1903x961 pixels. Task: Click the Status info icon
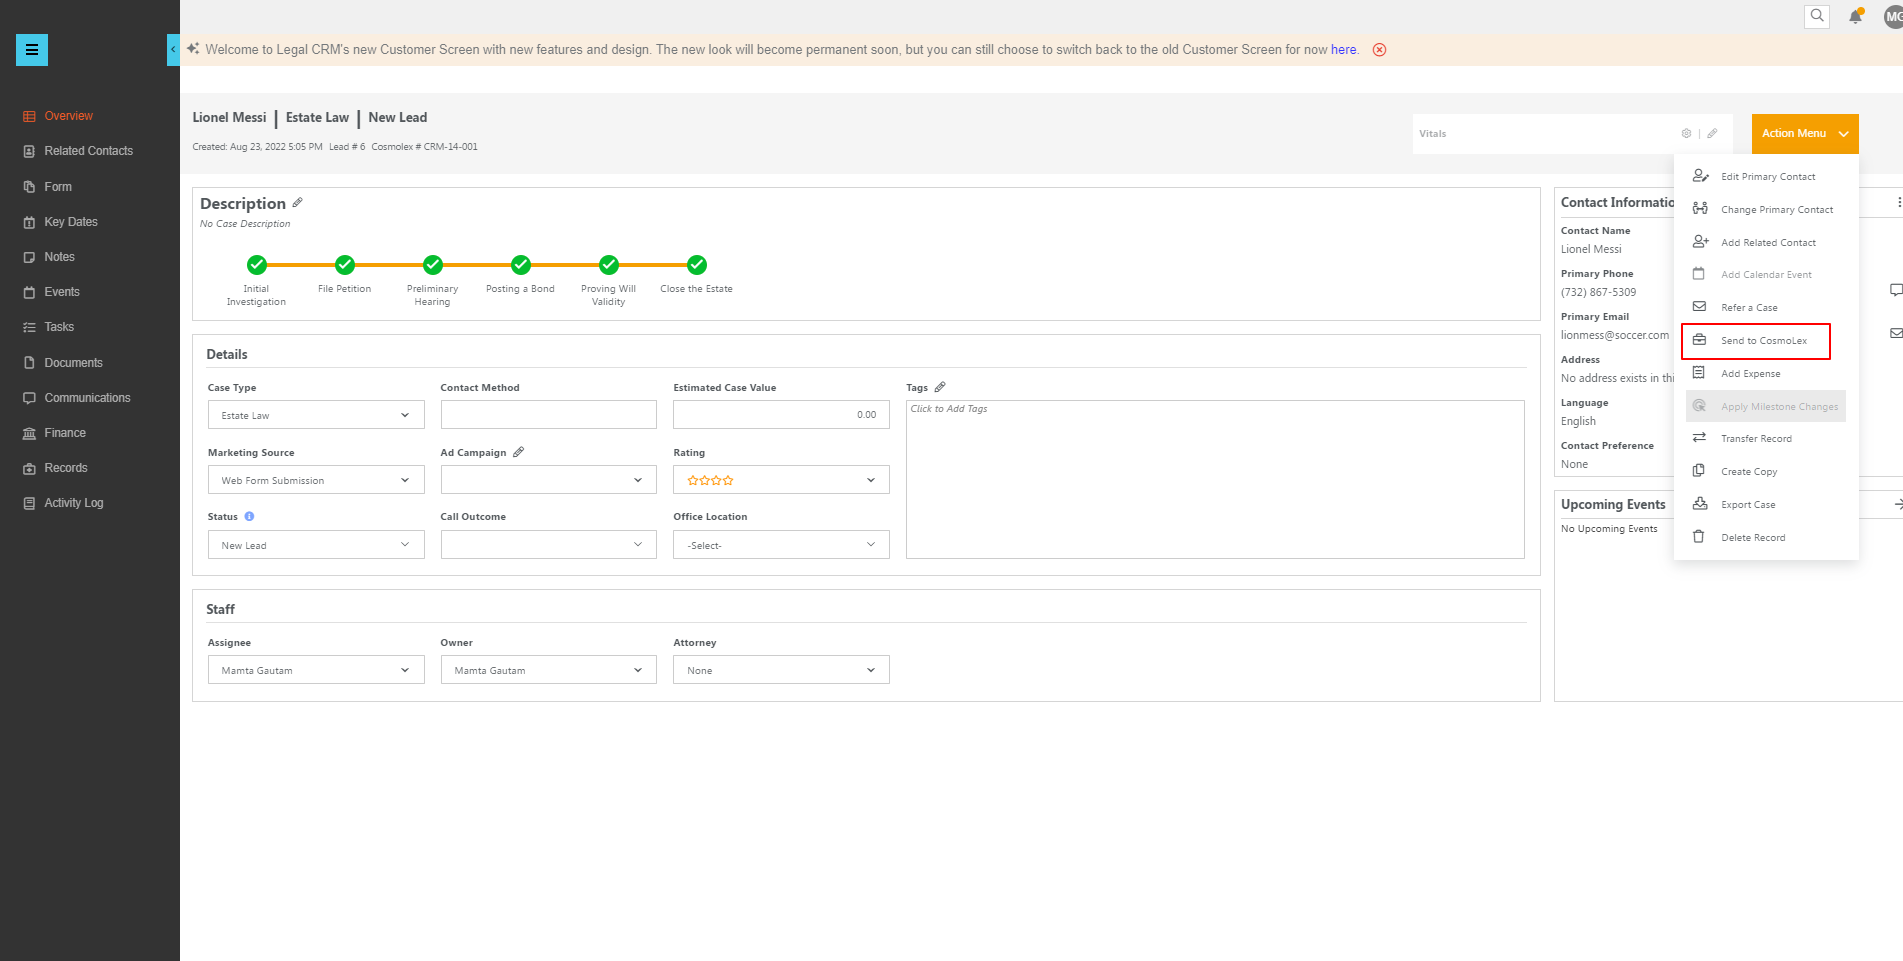[x=249, y=517]
